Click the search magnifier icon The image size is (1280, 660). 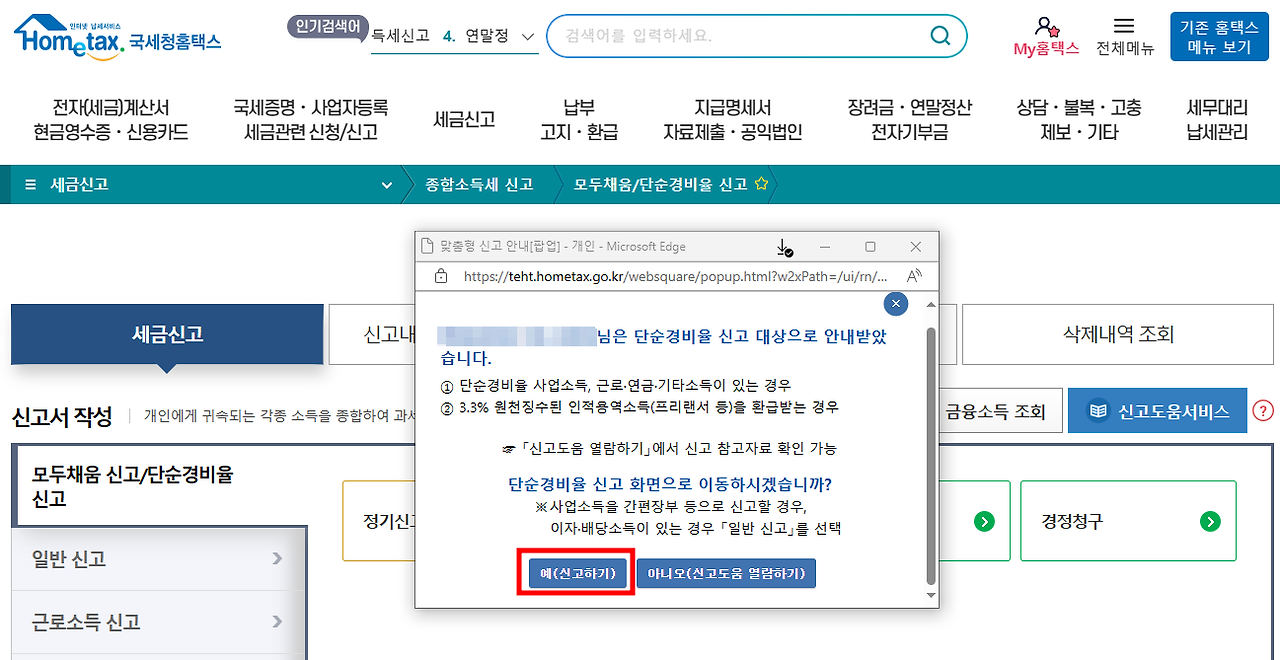point(938,35)
